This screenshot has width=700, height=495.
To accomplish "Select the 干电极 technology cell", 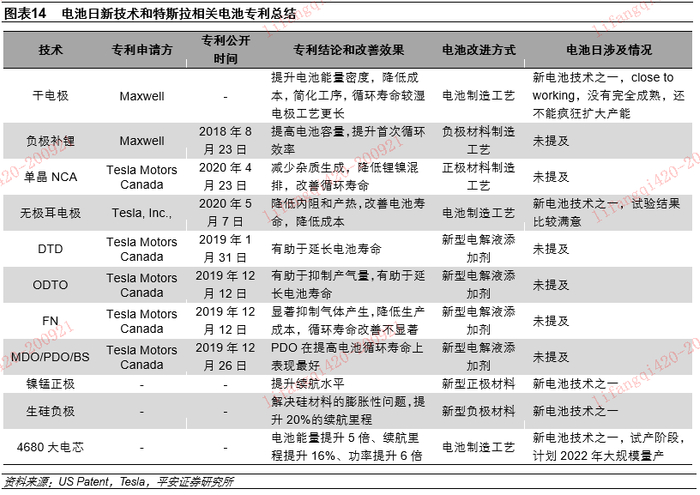I will point(50,96).
